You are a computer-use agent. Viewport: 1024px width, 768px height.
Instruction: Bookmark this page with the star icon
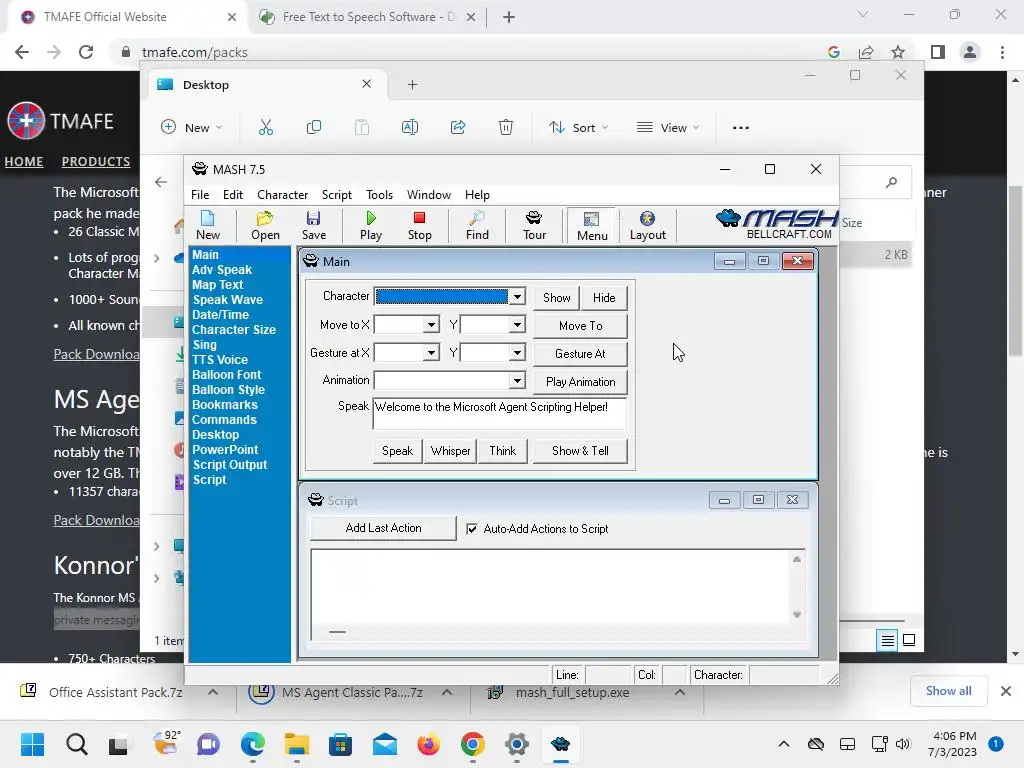click(898, 52)
